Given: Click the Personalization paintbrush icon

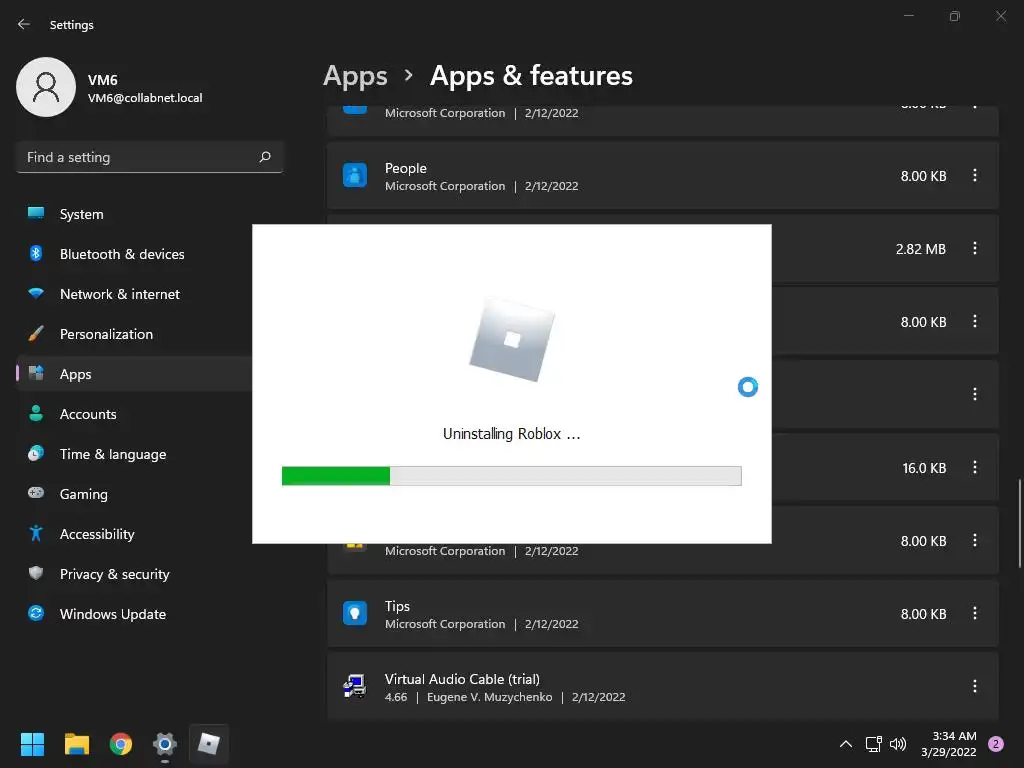Looking at the screenshot, I should pyautogui.click(x=36, y=333).
